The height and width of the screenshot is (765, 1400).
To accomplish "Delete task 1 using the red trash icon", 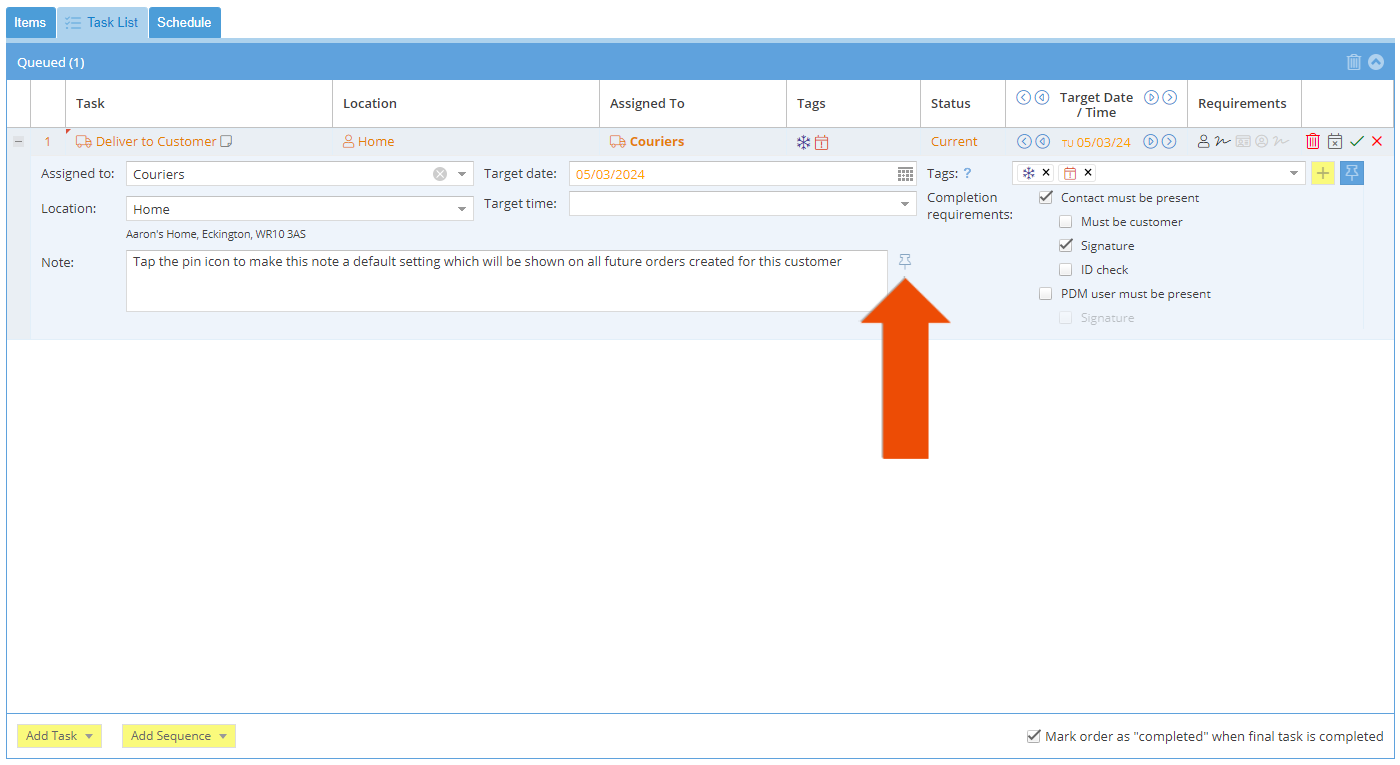I will pyautogui.click(x=1313, y=142).
